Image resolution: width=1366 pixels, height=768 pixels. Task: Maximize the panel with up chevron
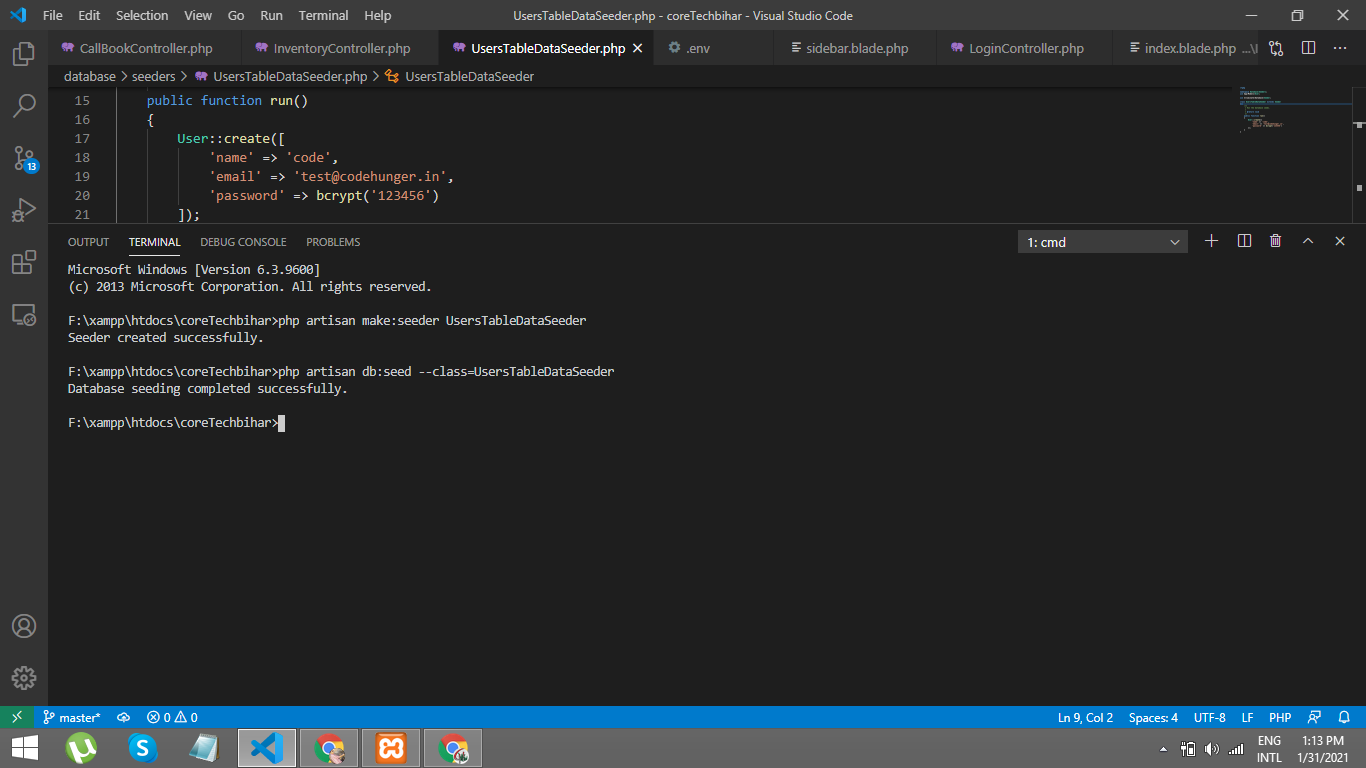point(1307,241)
